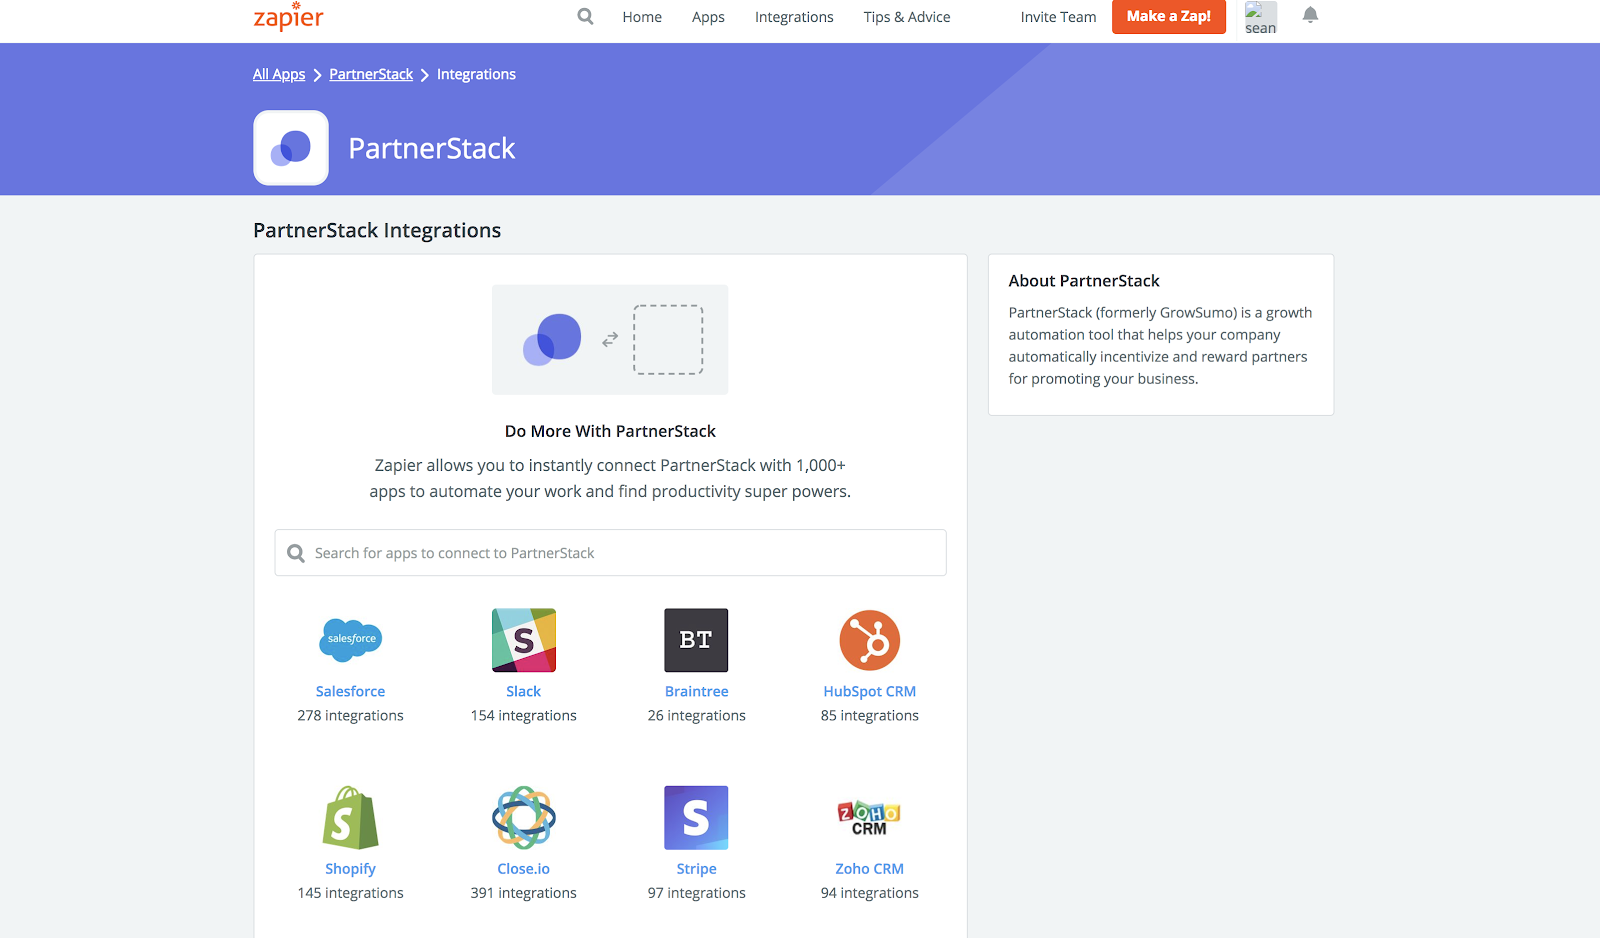The image size is (1600, 938).
Task: Click the swap arrows between app icons
Action: pyautogui.click(x=610, y=340)
